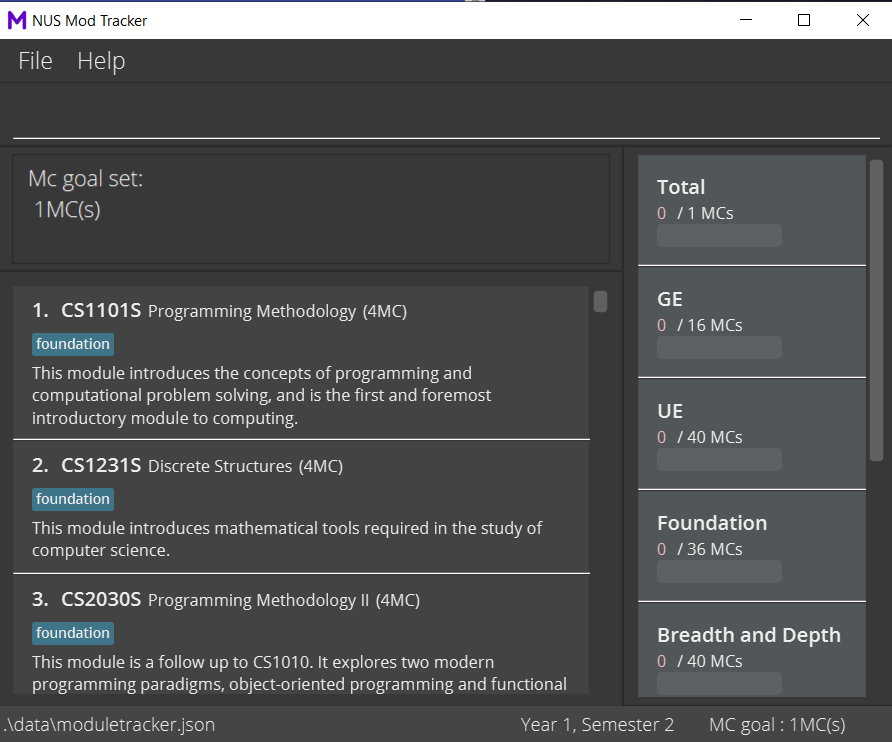Click the NUS Mod Tracker app icon

(16, 20)
